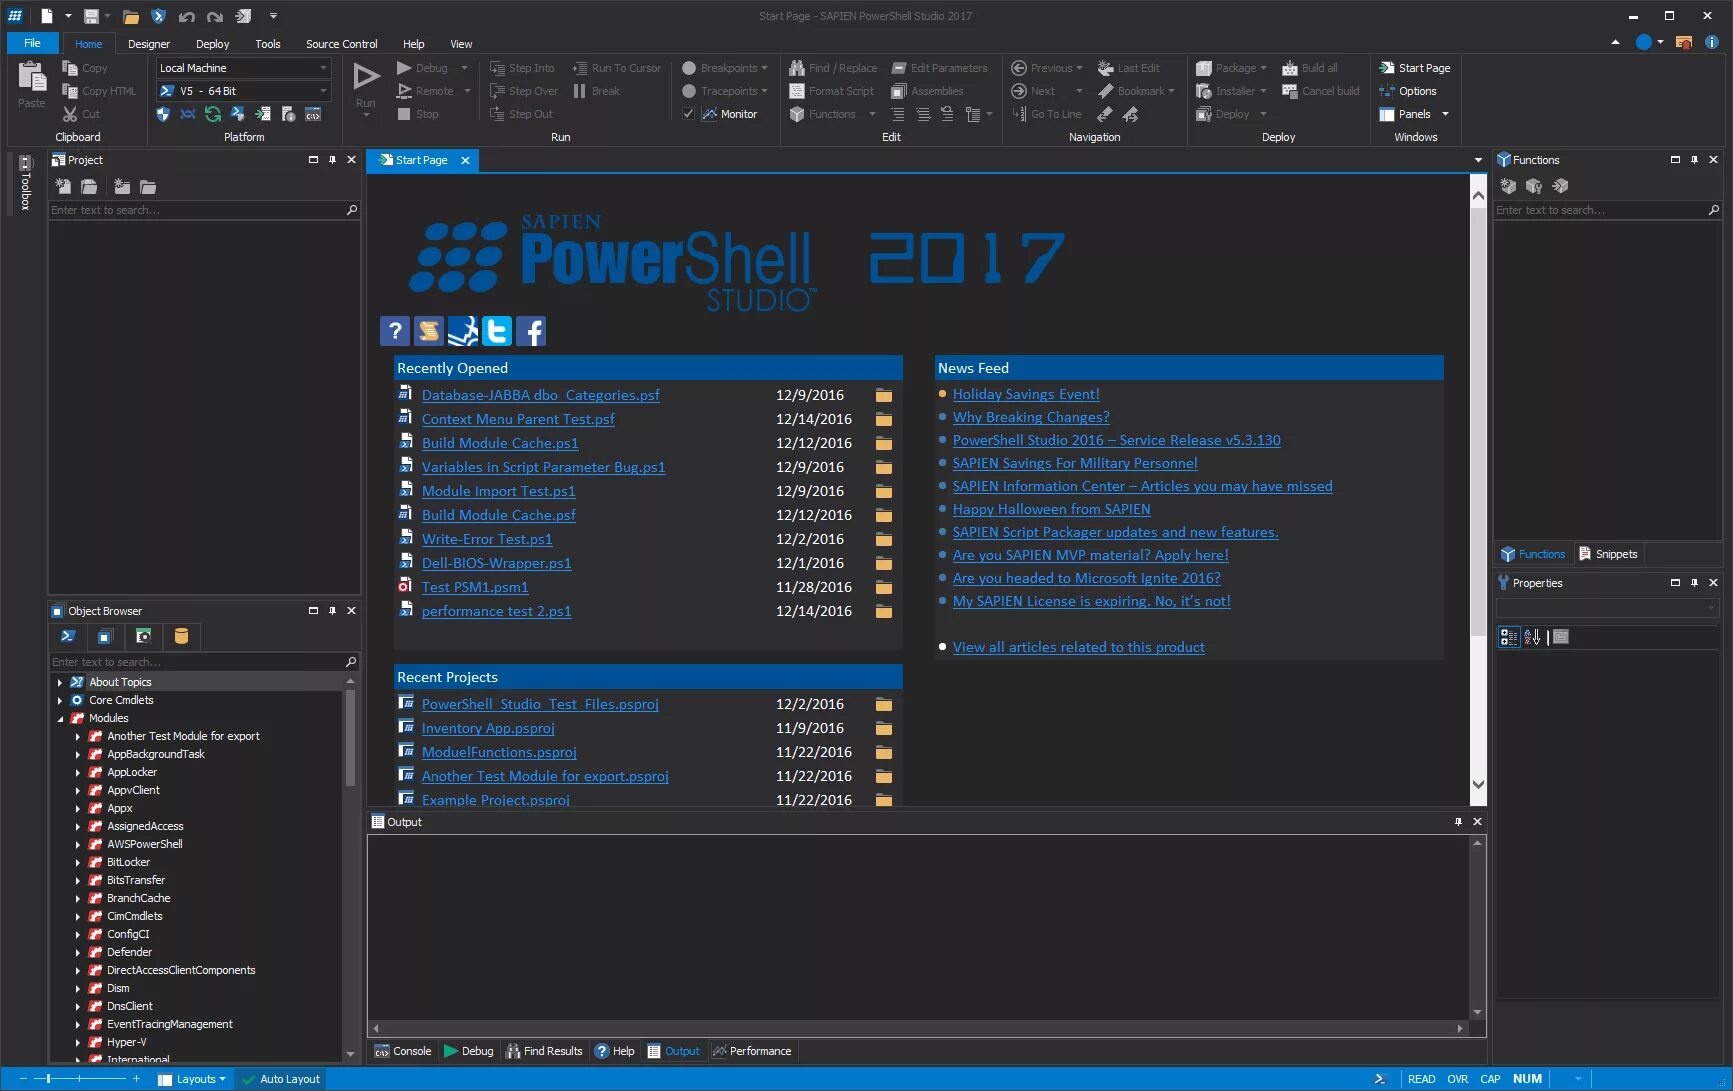Expand the BitLocker module node
Image resolution: width=1733 pixels, height=1091 pixels.
coord(78,862)
